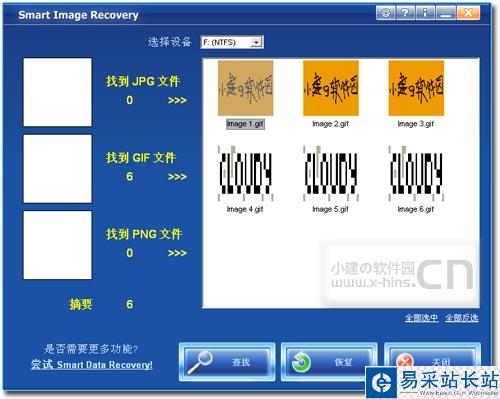Select thumbnail Image 2.gif
This screenshot has width=500, height=399.
click(x=331, y=88)
